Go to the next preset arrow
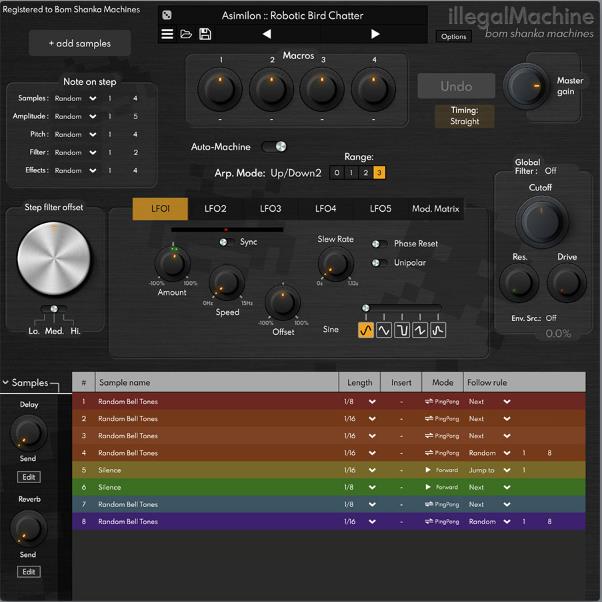Viewport: 602px width, 602px height. point(375,34)
